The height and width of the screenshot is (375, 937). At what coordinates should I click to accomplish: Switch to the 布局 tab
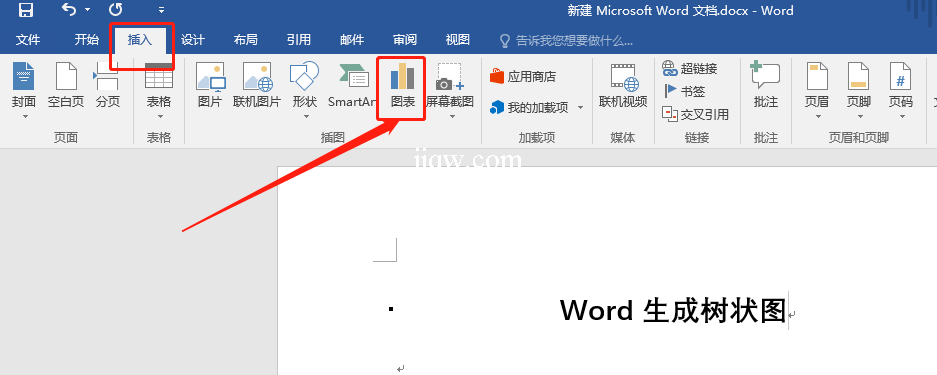pyautogui.click(x=246, y=40)
